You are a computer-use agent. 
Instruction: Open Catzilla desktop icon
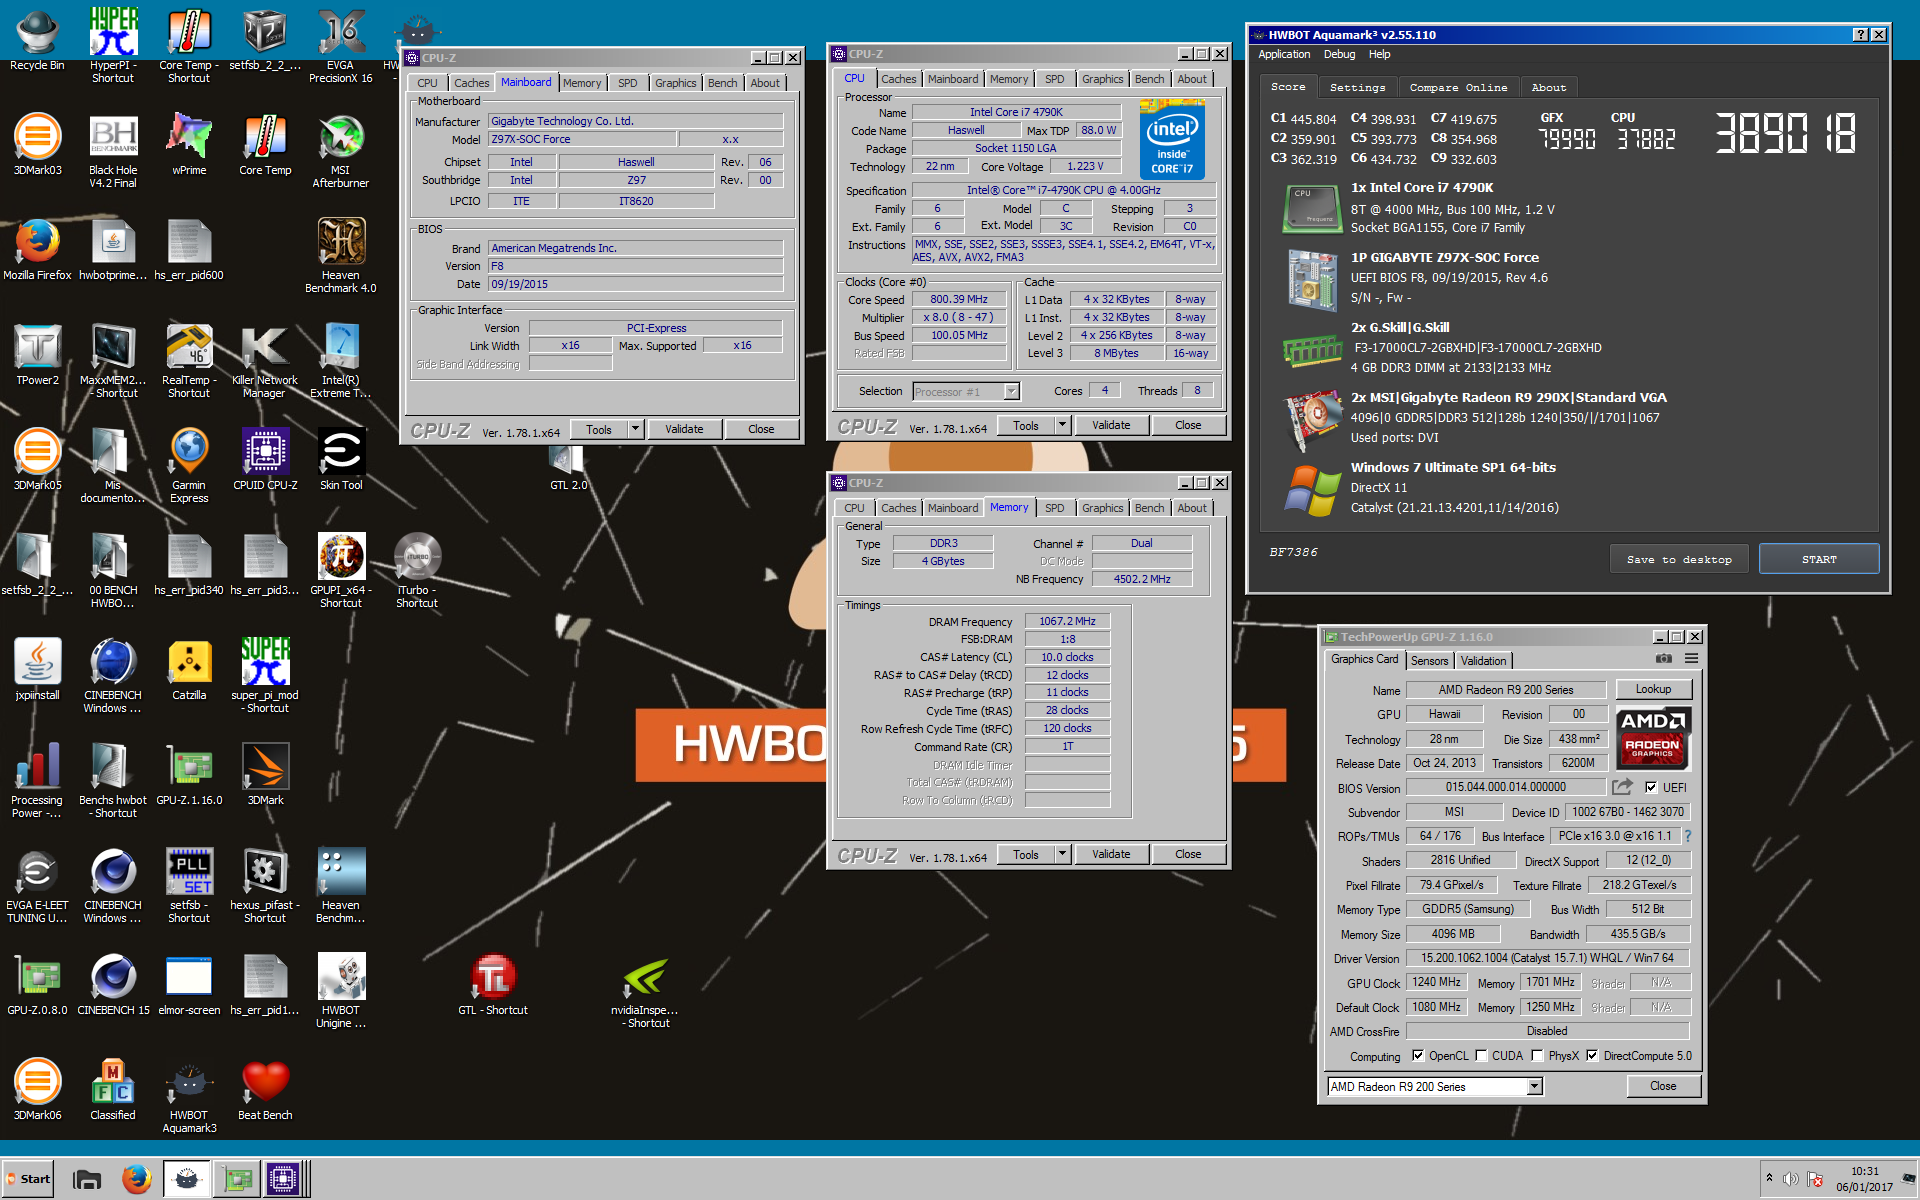(x=189, y=670)
